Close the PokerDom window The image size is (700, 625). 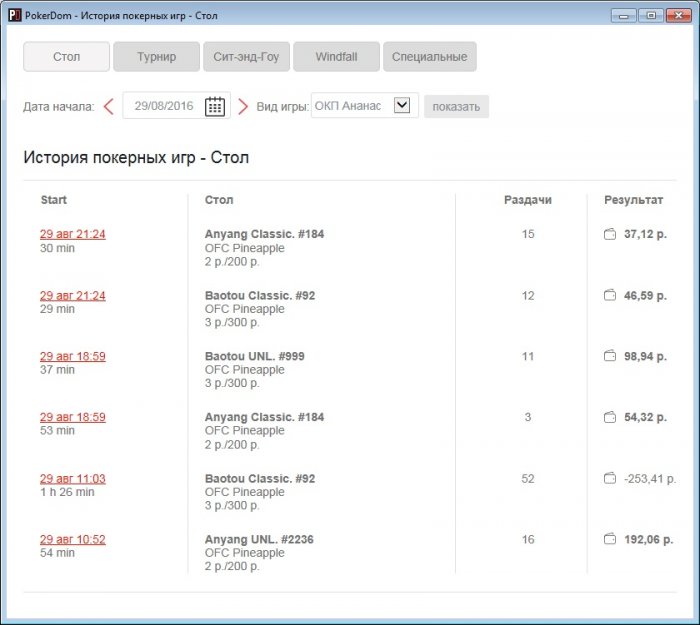pos(679,16)
